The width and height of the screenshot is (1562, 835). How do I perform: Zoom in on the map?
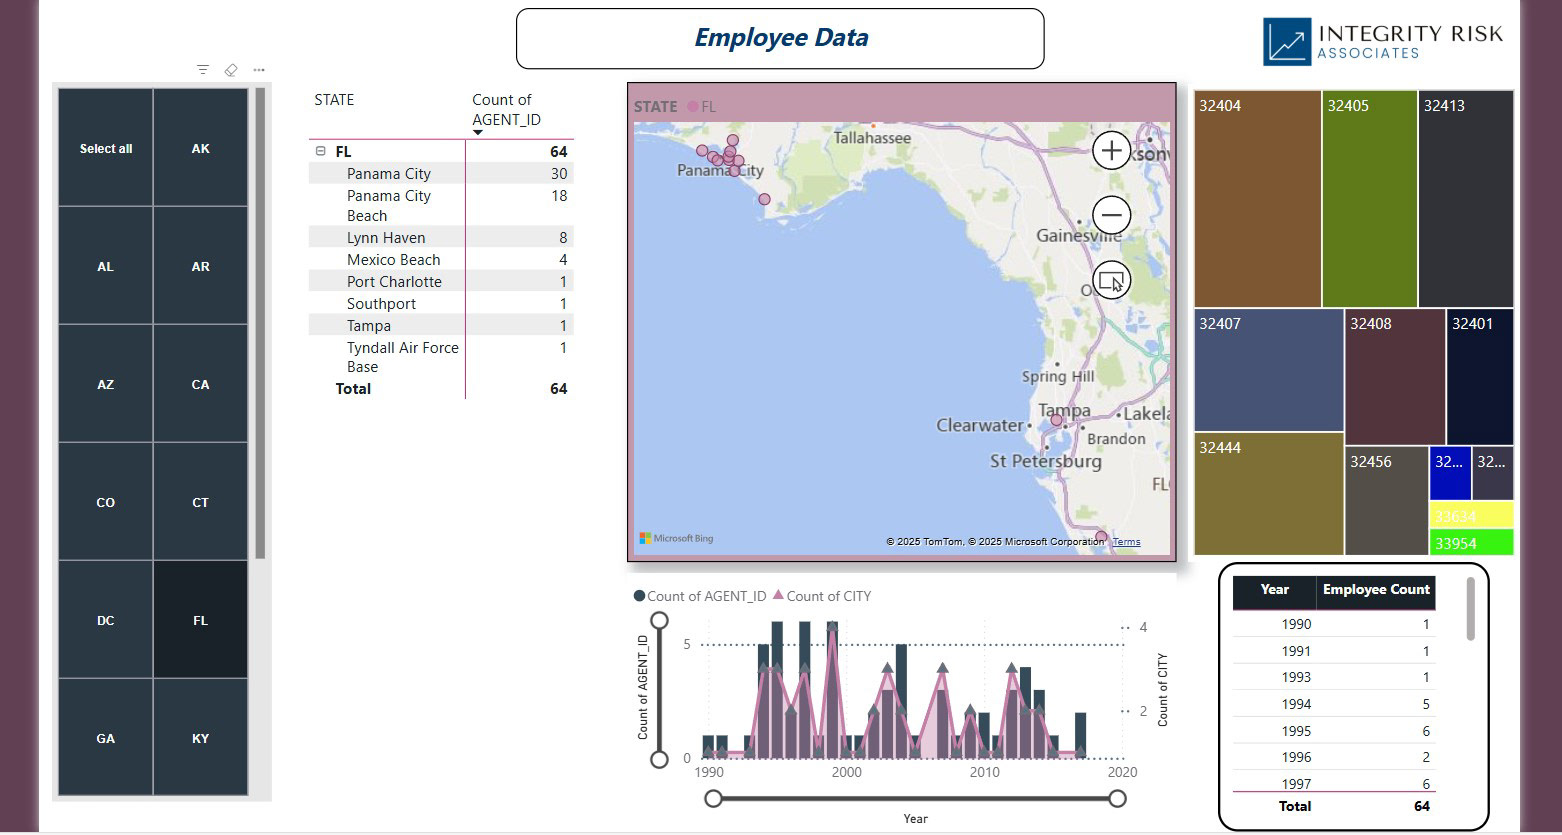click(x=1111, y=151)
